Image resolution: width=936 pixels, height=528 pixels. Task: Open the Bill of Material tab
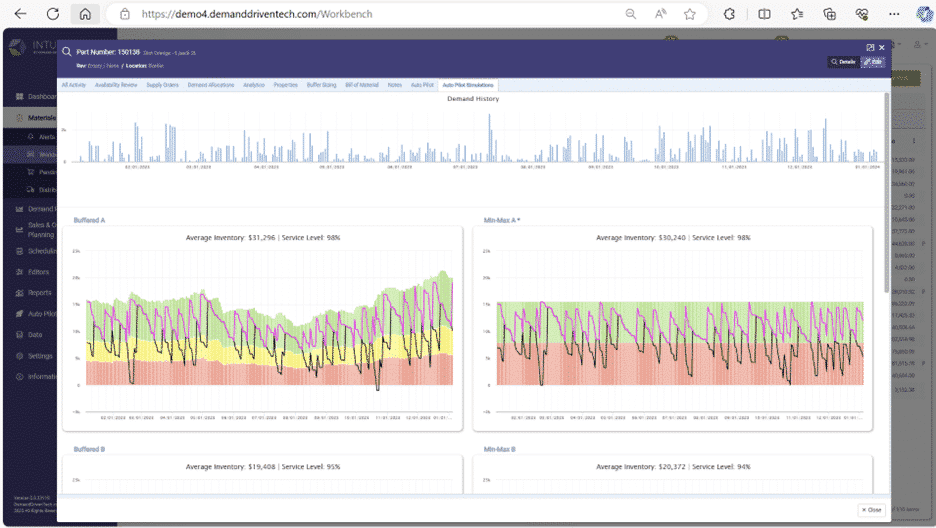(x=362, y=85)
